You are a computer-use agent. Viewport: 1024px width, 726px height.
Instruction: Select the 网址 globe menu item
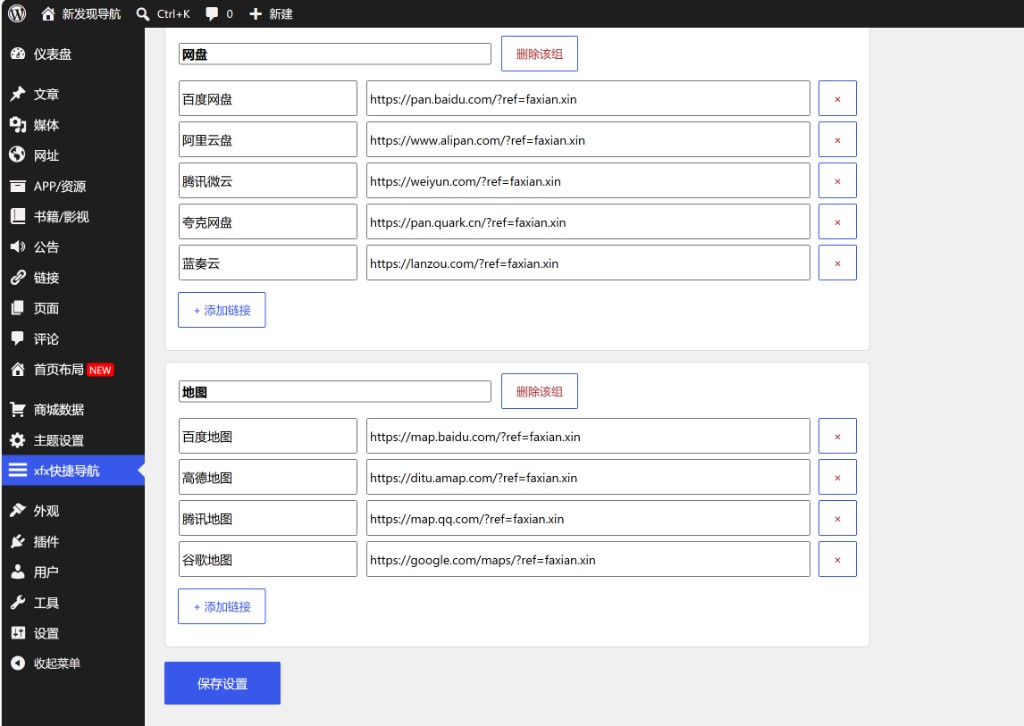[x=72, y=155]
